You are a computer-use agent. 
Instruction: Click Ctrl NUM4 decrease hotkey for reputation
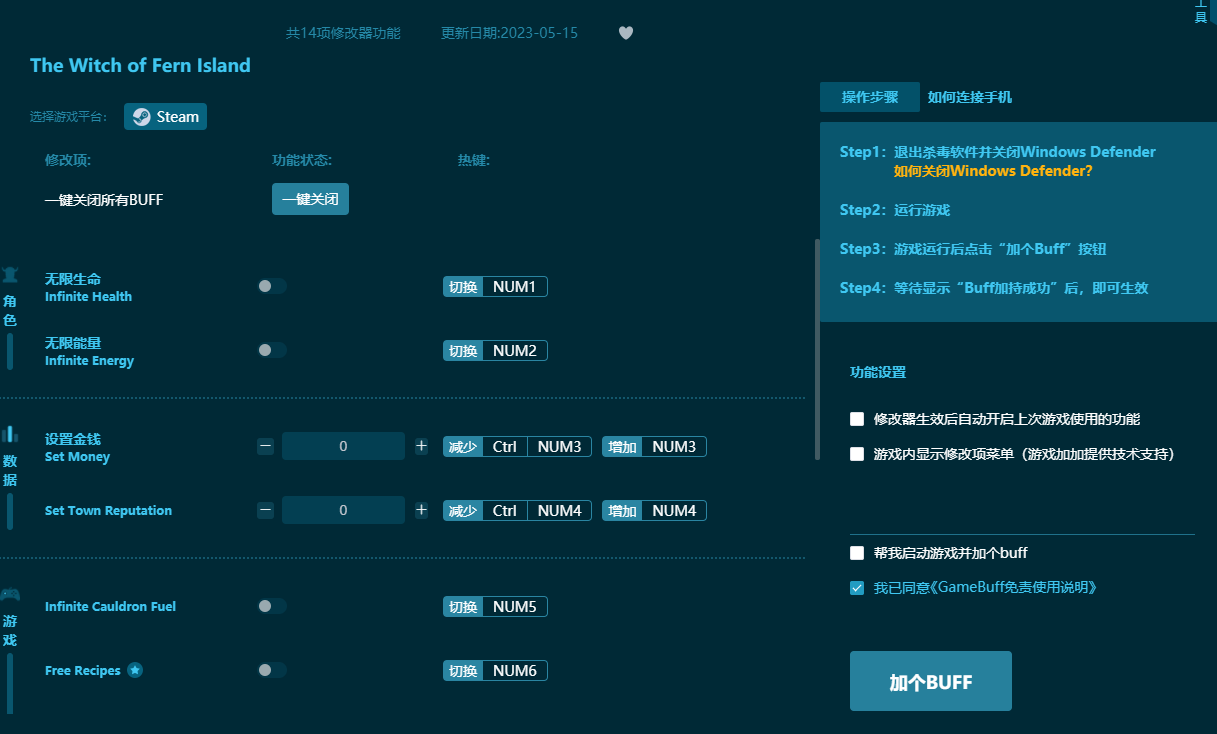tap(517, 511)
